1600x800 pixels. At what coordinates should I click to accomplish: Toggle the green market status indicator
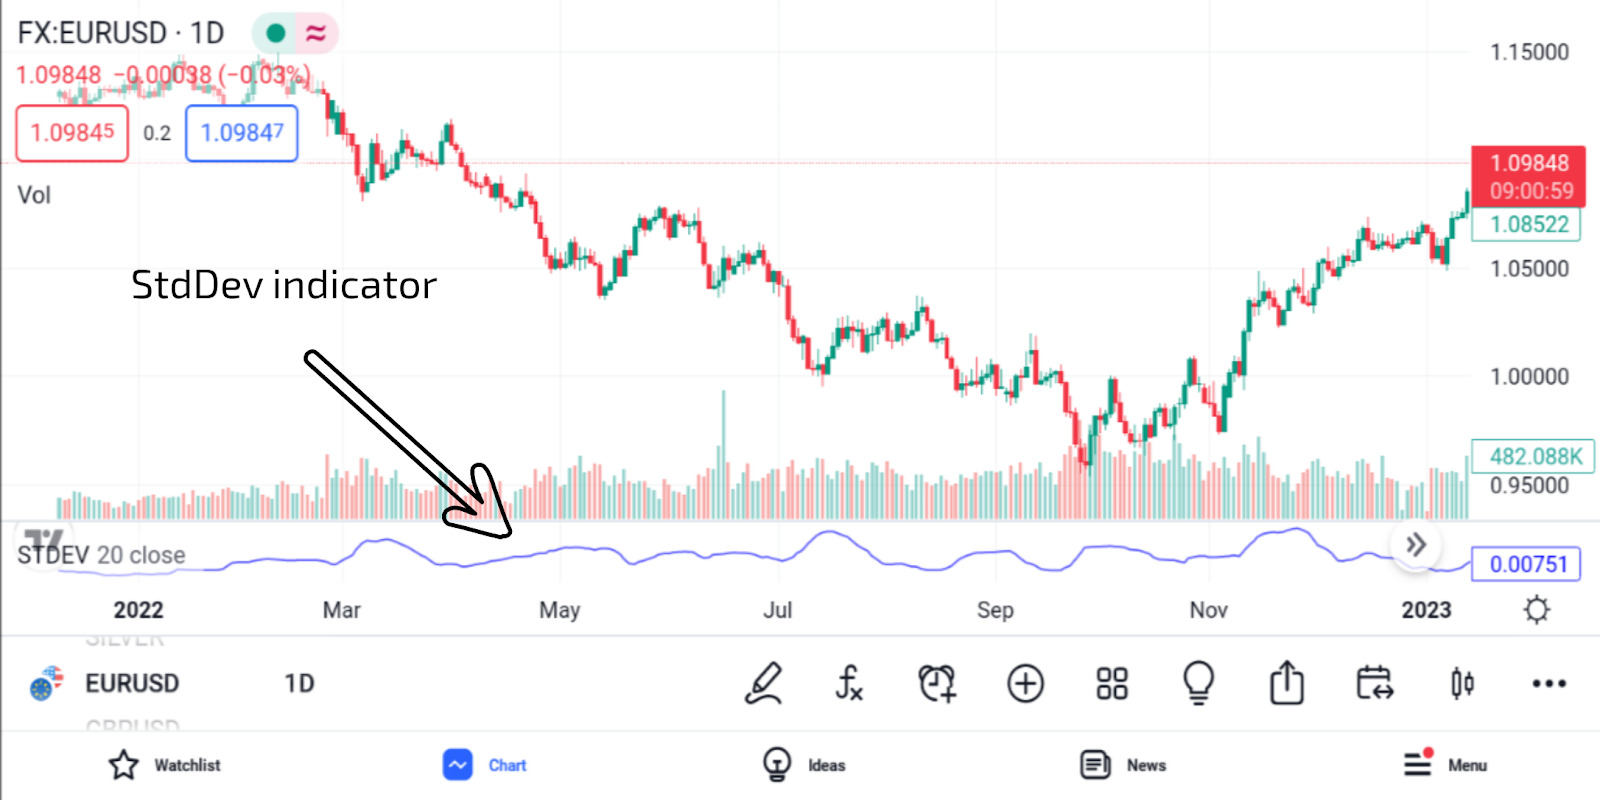tap(277, 32)
